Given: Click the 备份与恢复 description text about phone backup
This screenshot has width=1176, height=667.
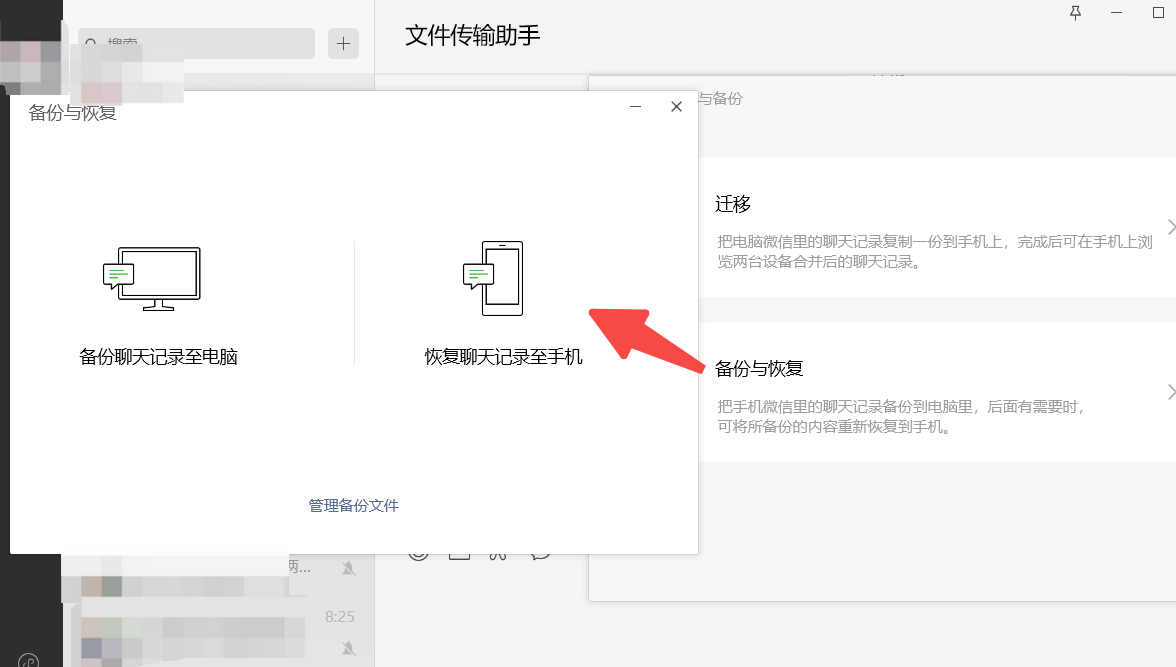Looking at the screenshot, I should pyautogui.click(x=901, y=416).
